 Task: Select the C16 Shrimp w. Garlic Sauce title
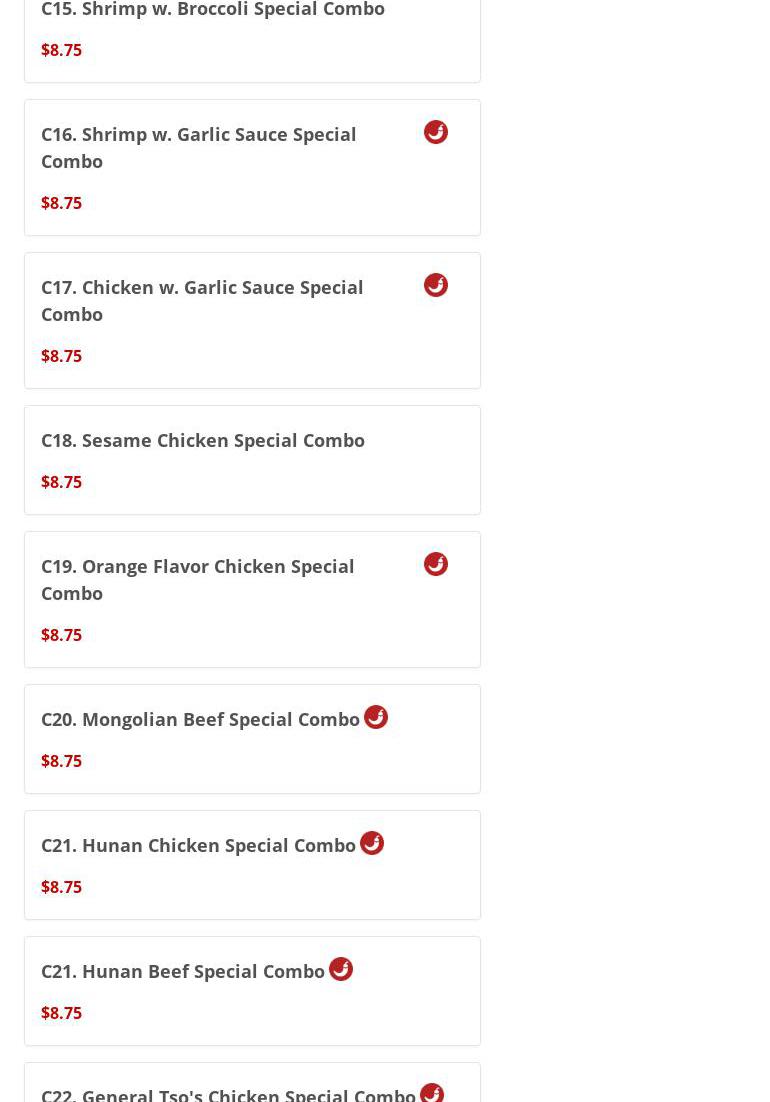(x=198, y=147)
